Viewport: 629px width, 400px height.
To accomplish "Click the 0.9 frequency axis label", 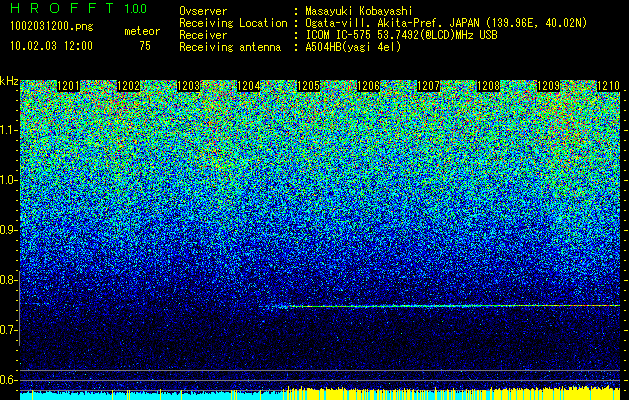I will (8, 230).
